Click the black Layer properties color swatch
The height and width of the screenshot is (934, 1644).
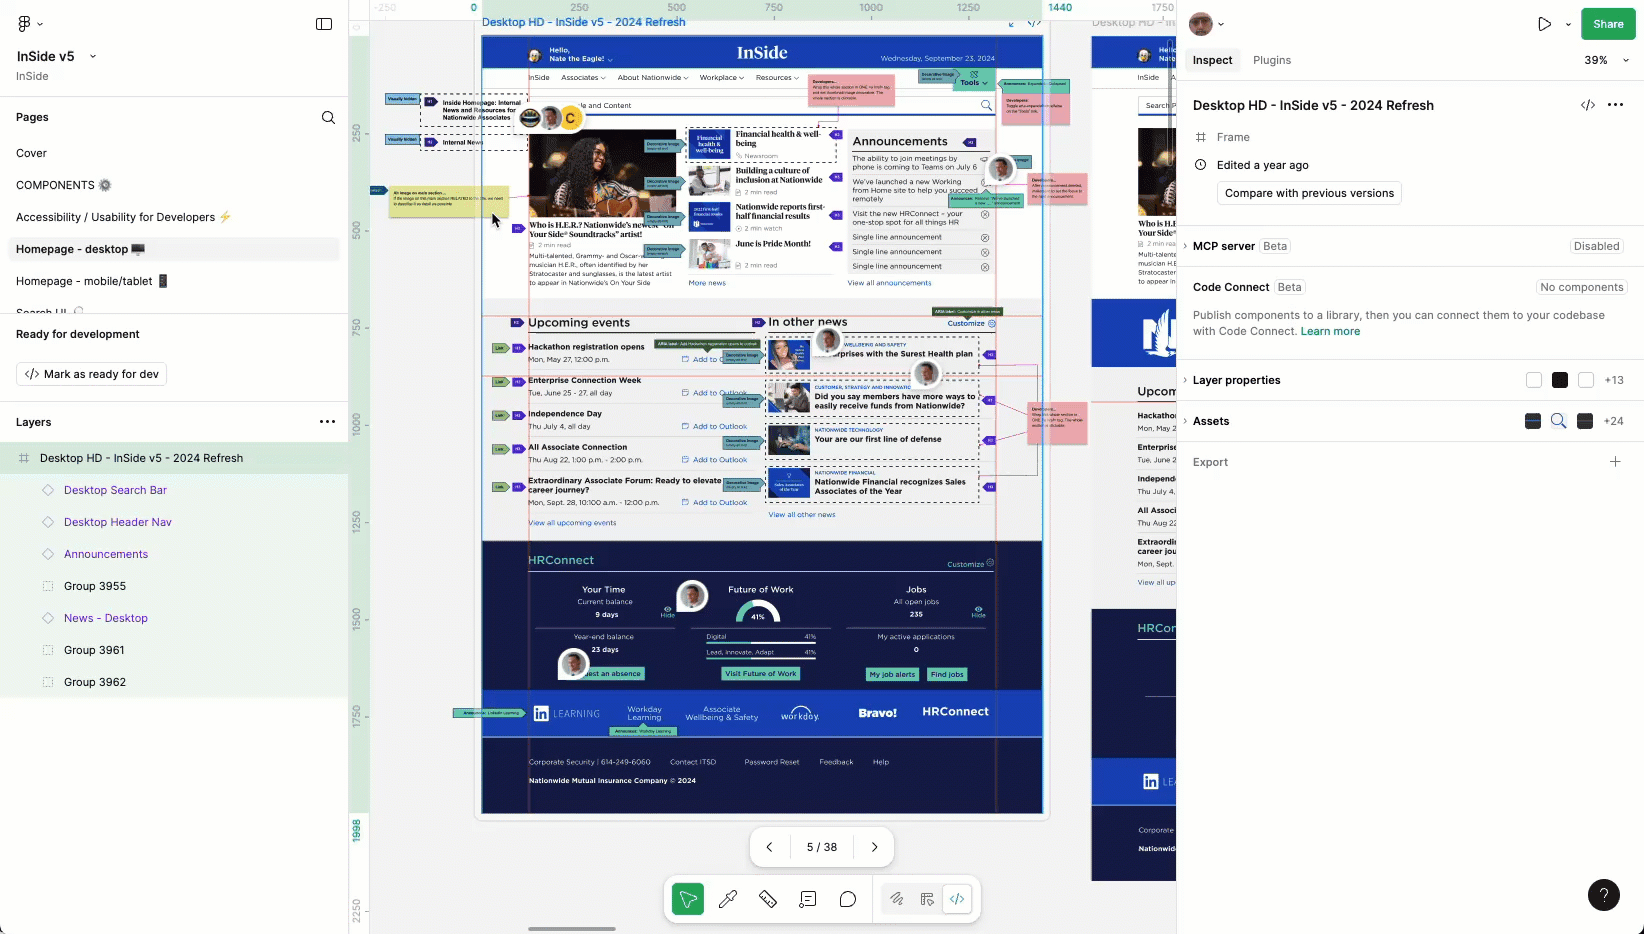click(1560, 380)
